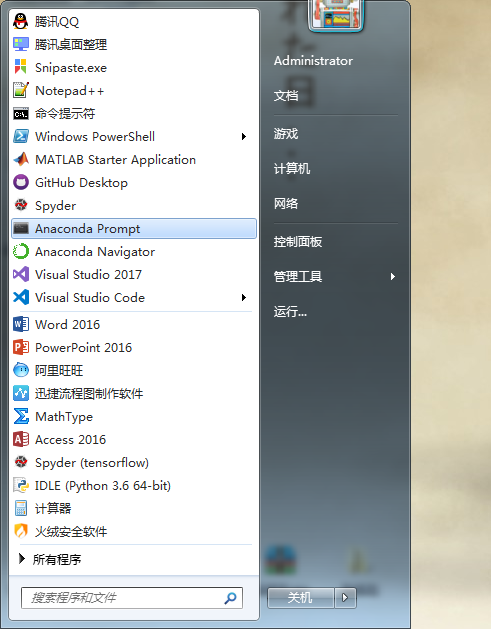Viewport: 491px width, 629px height.
Task: Focus the 搜索程序和文件 search field
Action: point(132,598)
